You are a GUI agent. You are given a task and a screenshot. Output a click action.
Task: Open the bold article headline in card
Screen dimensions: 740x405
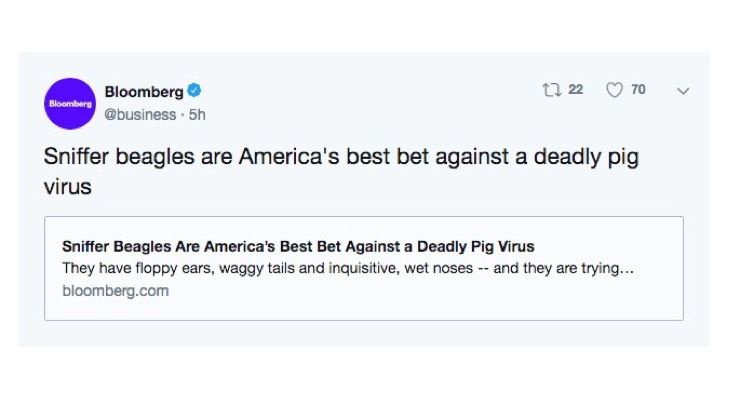click(x=298, y=246)
